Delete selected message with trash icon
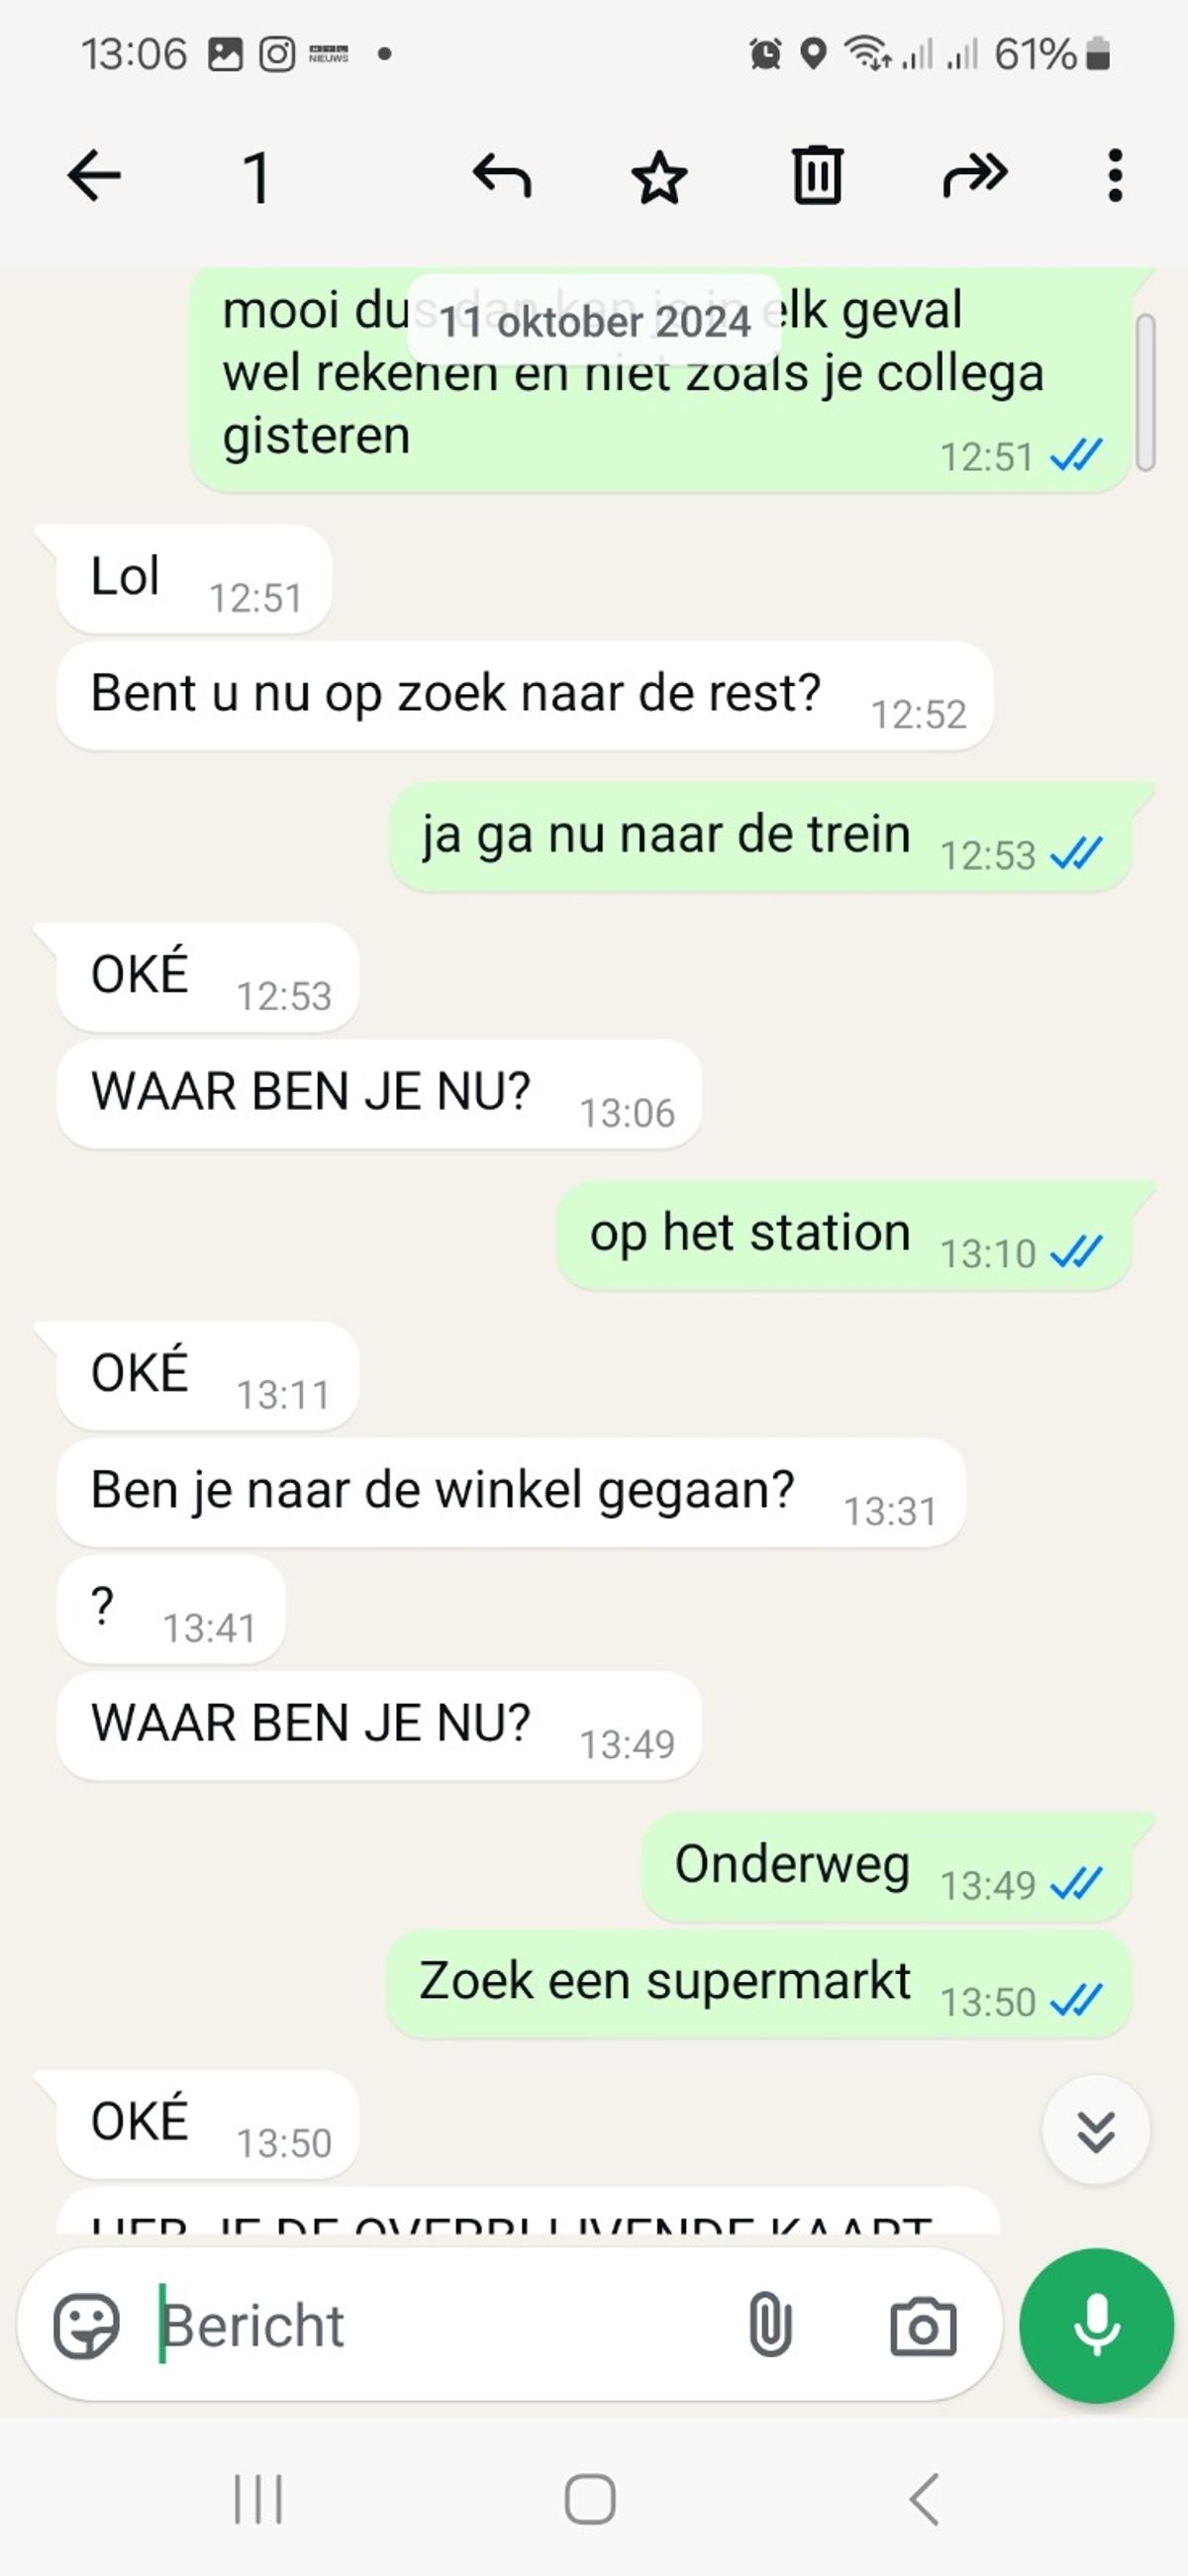1188x2576 pixels. click(x=818, y=176)
